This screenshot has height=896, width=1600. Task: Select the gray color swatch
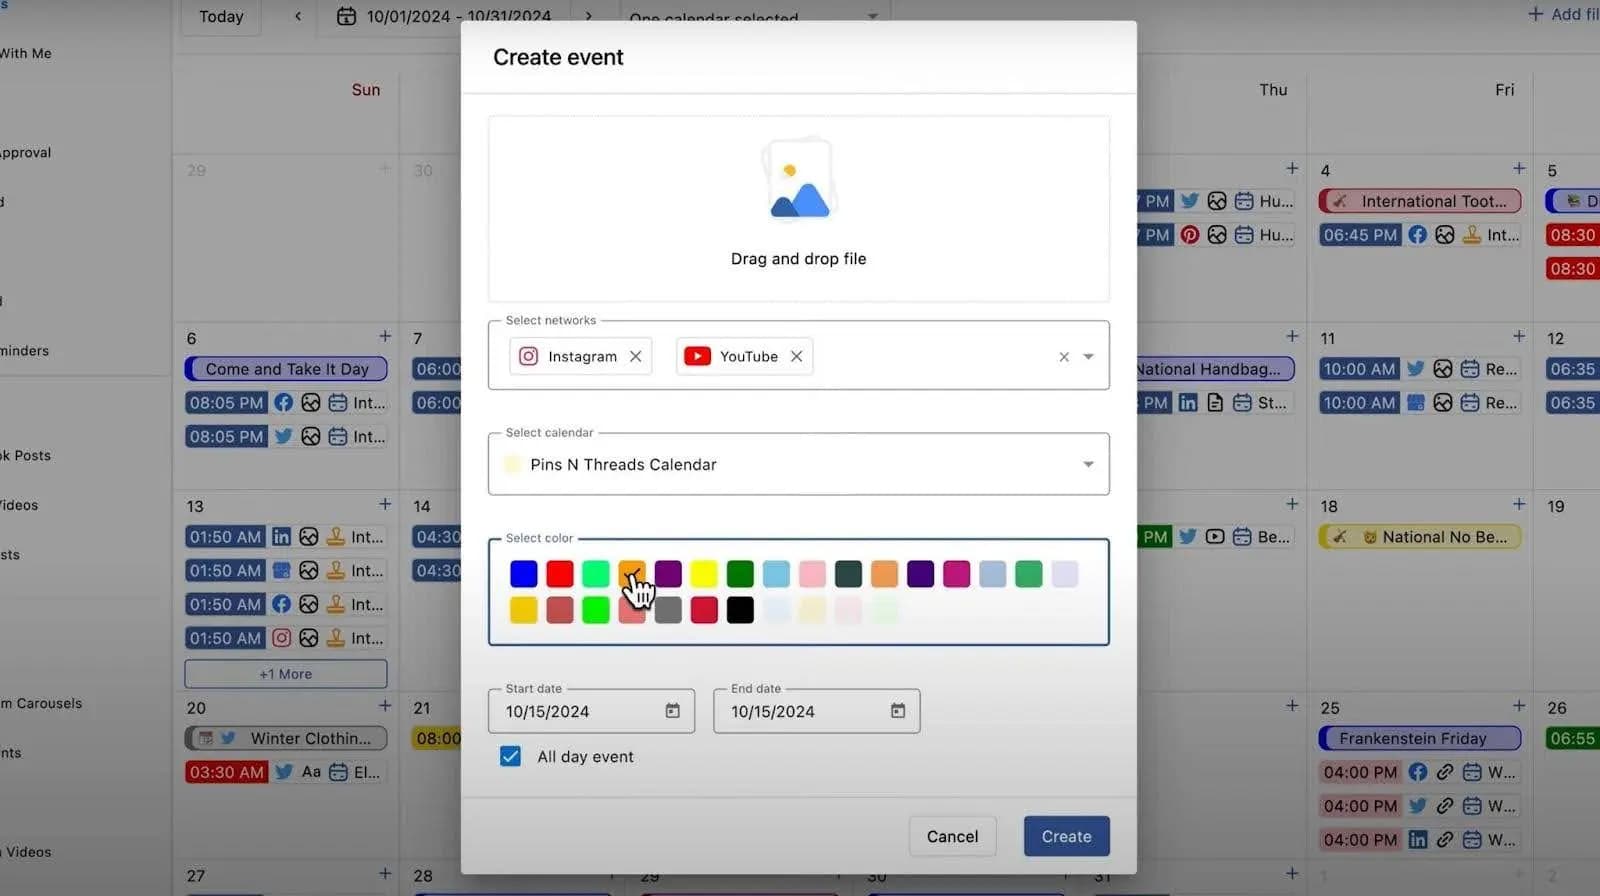click(668, 610)
